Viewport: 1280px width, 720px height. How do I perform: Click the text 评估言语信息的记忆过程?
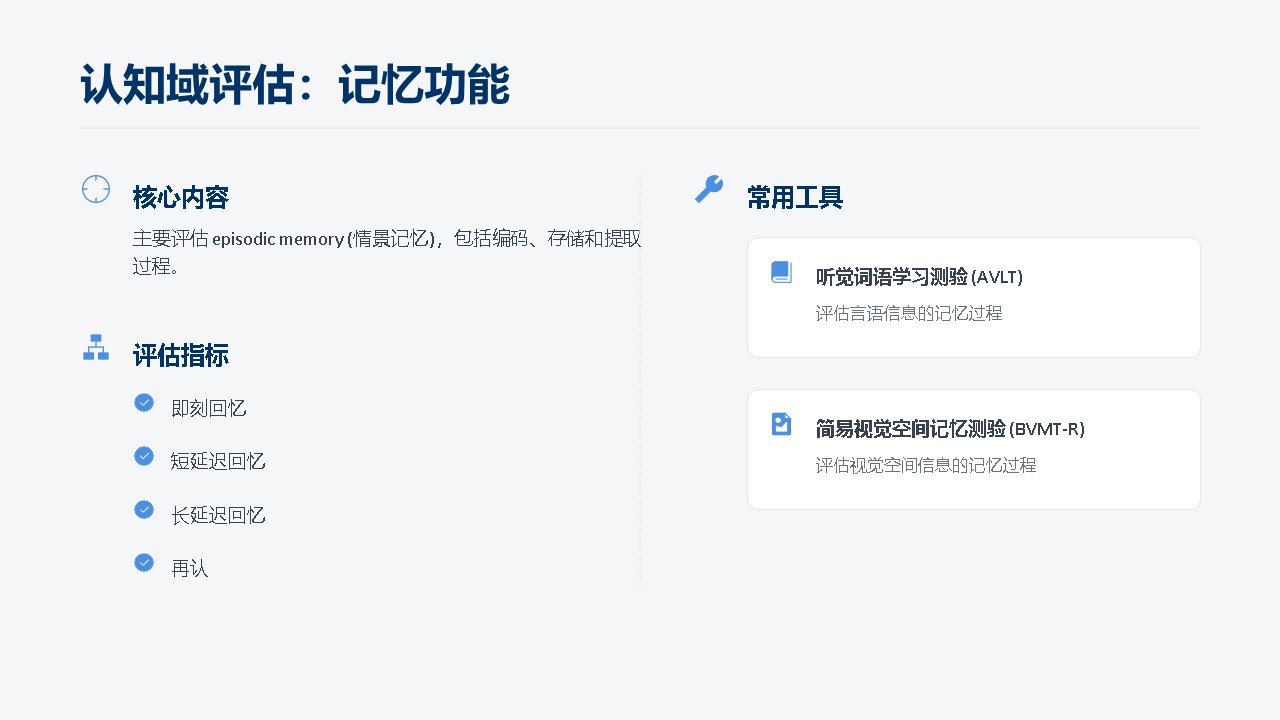point(908,314)
